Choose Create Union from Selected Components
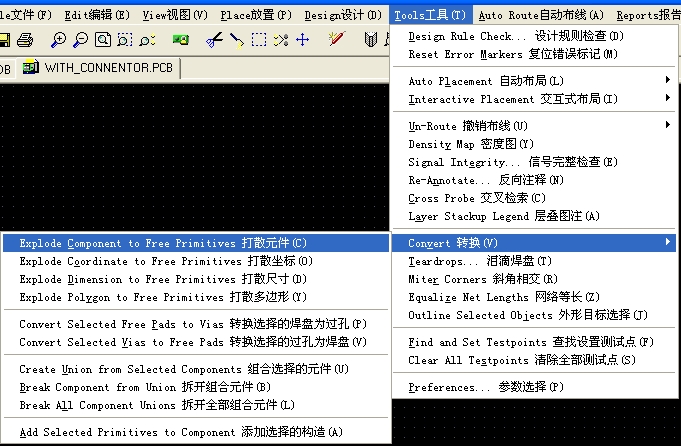The height and width of the screenshot is (446, 681). [196, 369]
